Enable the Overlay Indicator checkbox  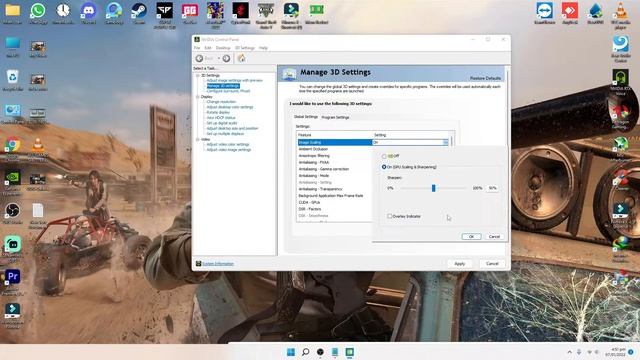[x=389, y=216]
